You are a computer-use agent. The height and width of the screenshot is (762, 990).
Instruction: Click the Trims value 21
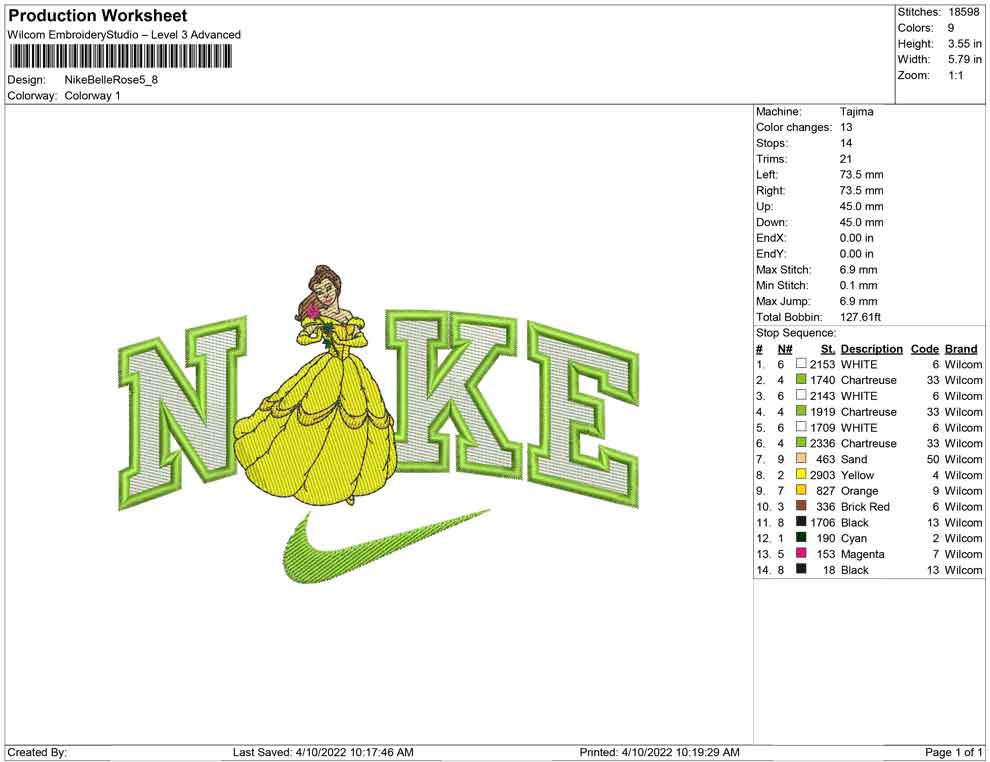[x=846, y=159]
